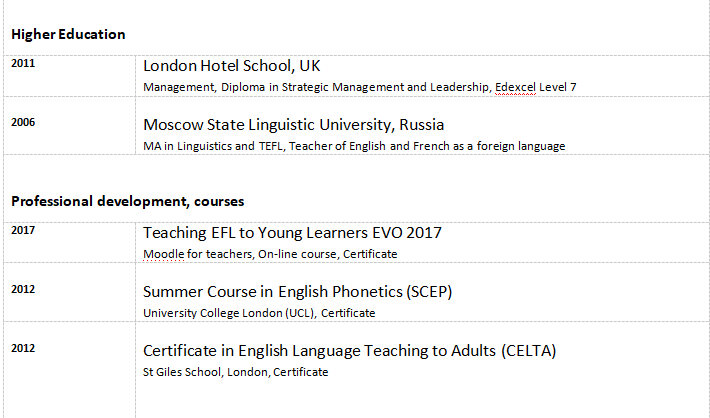Click St Giles School, London, Certificate

pos(235,372)
